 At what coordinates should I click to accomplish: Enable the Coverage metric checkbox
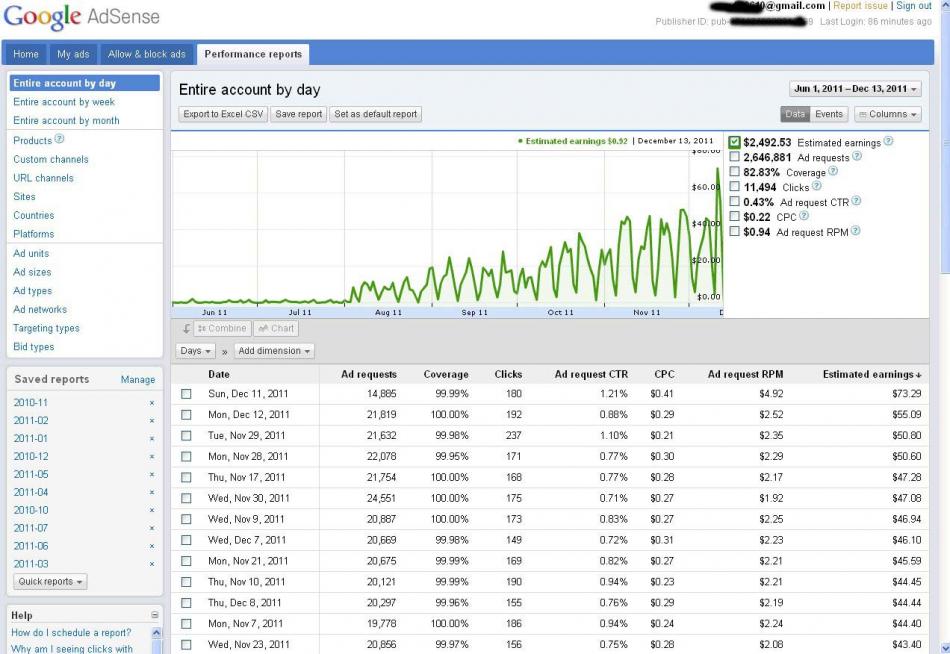734,172
